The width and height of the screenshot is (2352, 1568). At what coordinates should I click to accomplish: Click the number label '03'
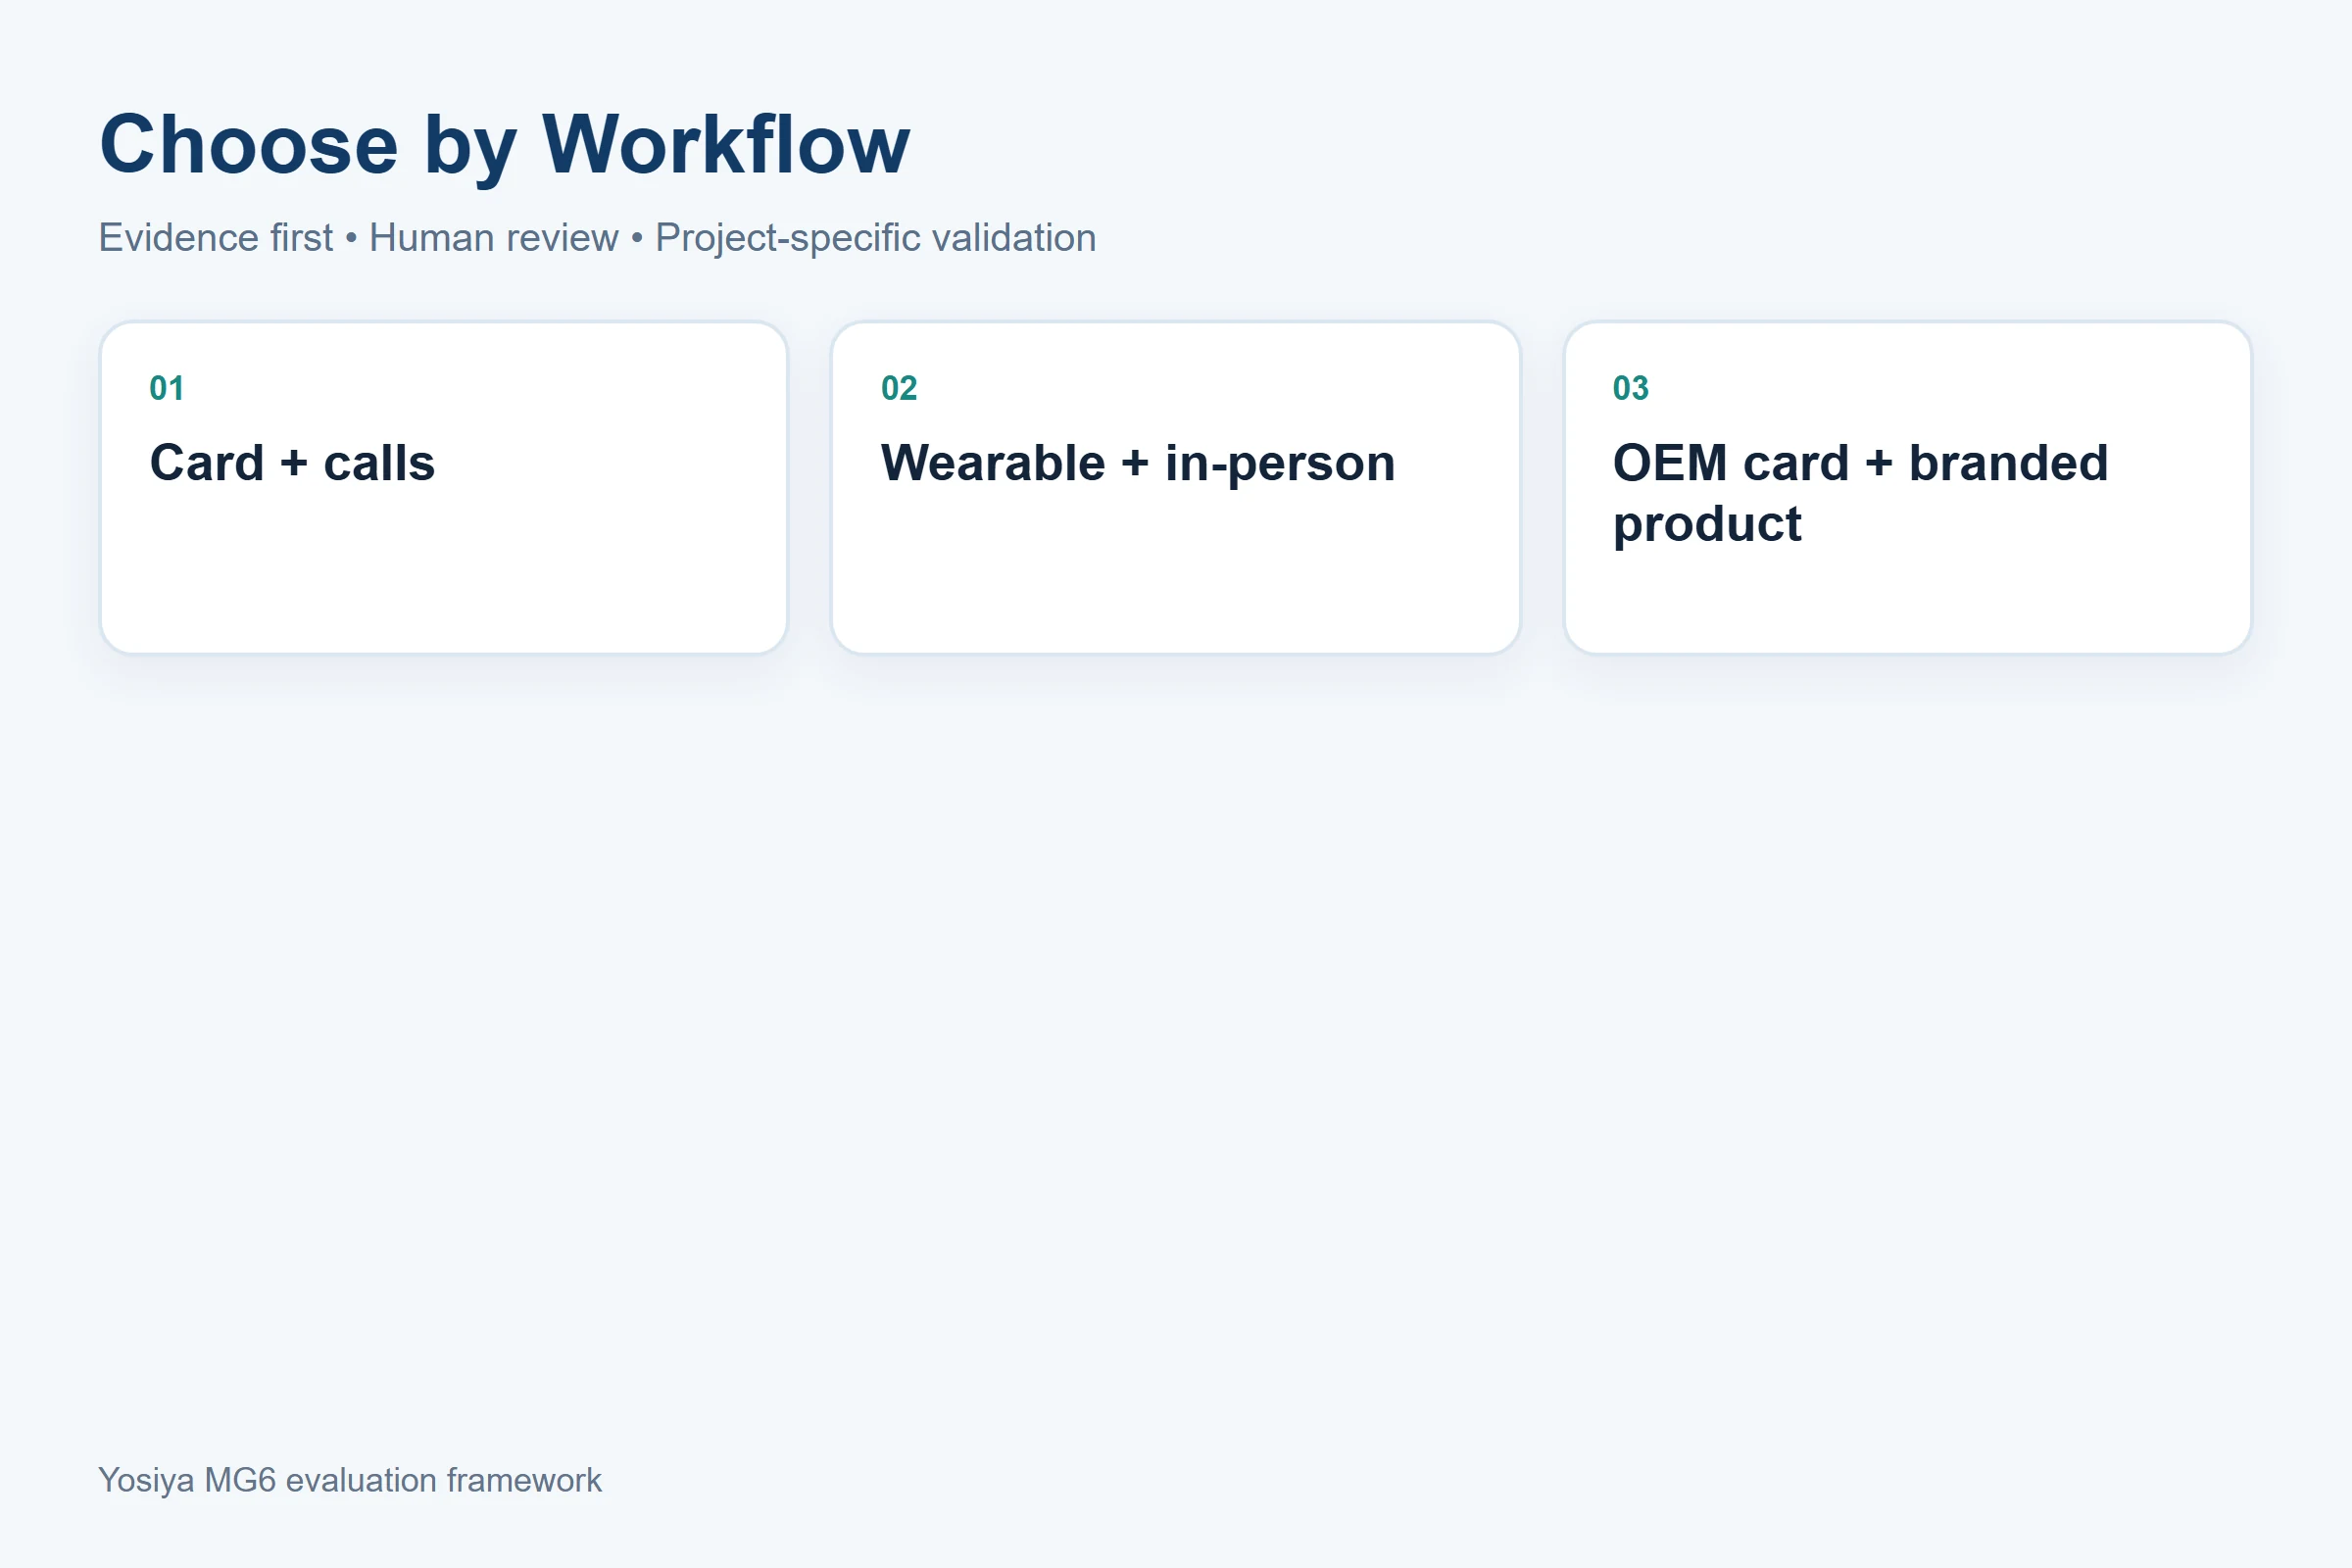[1631, 388]
